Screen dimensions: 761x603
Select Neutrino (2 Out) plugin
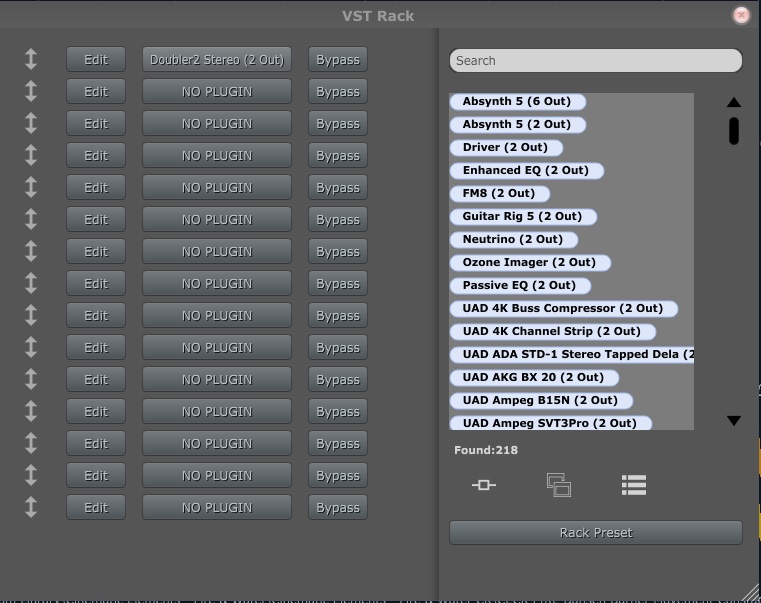coord(514,239)
